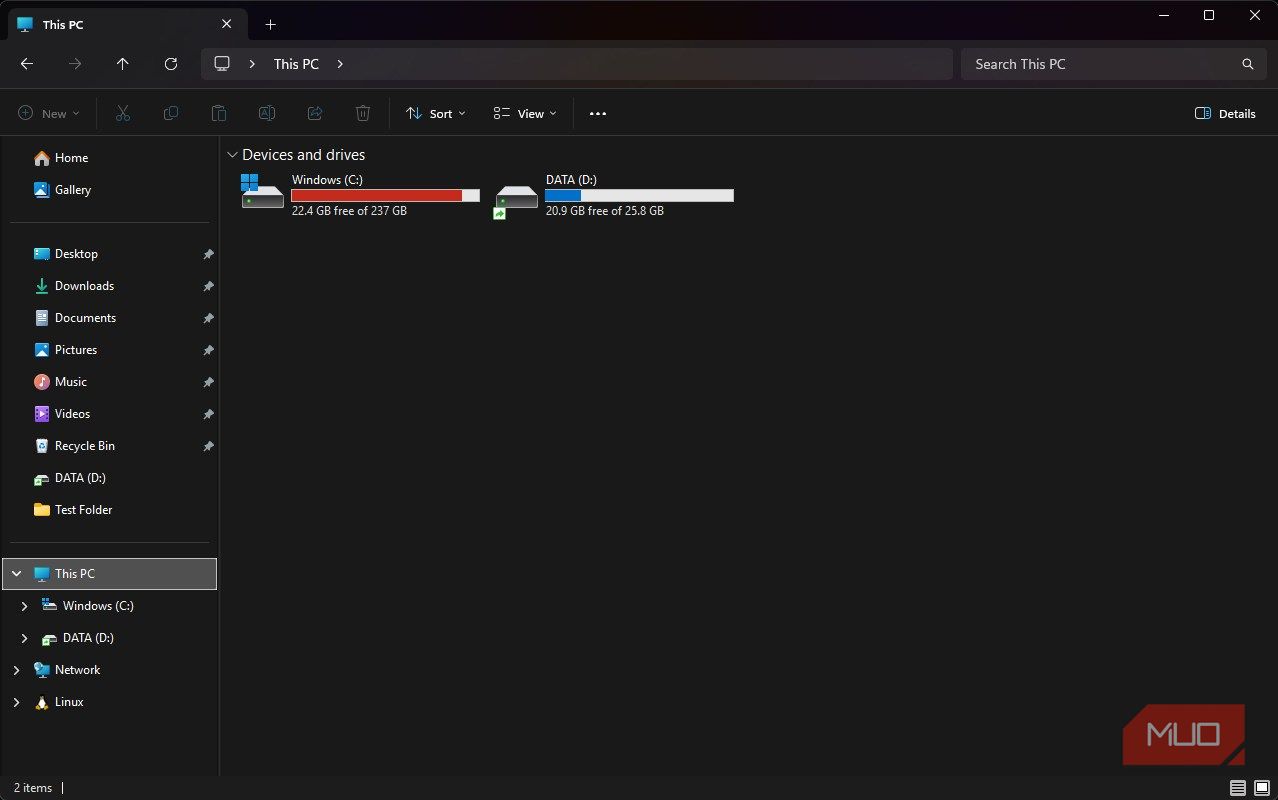Click the Copy icon in toolbar
This screenshot has width=1278, height=800.
[171, 114]
